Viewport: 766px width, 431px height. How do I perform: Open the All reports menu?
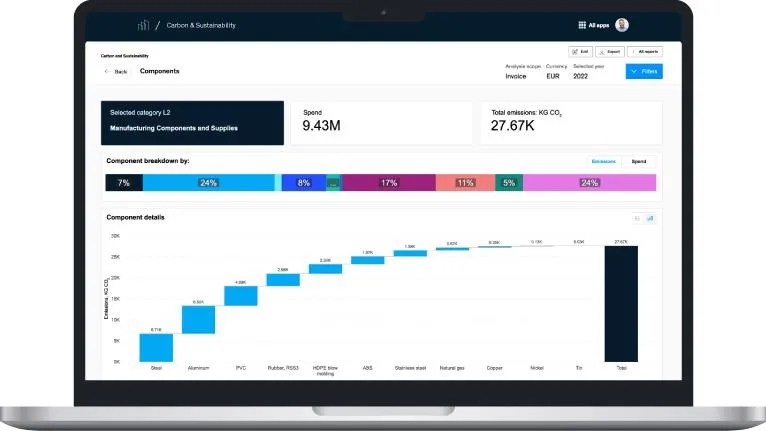pos(645,51)
